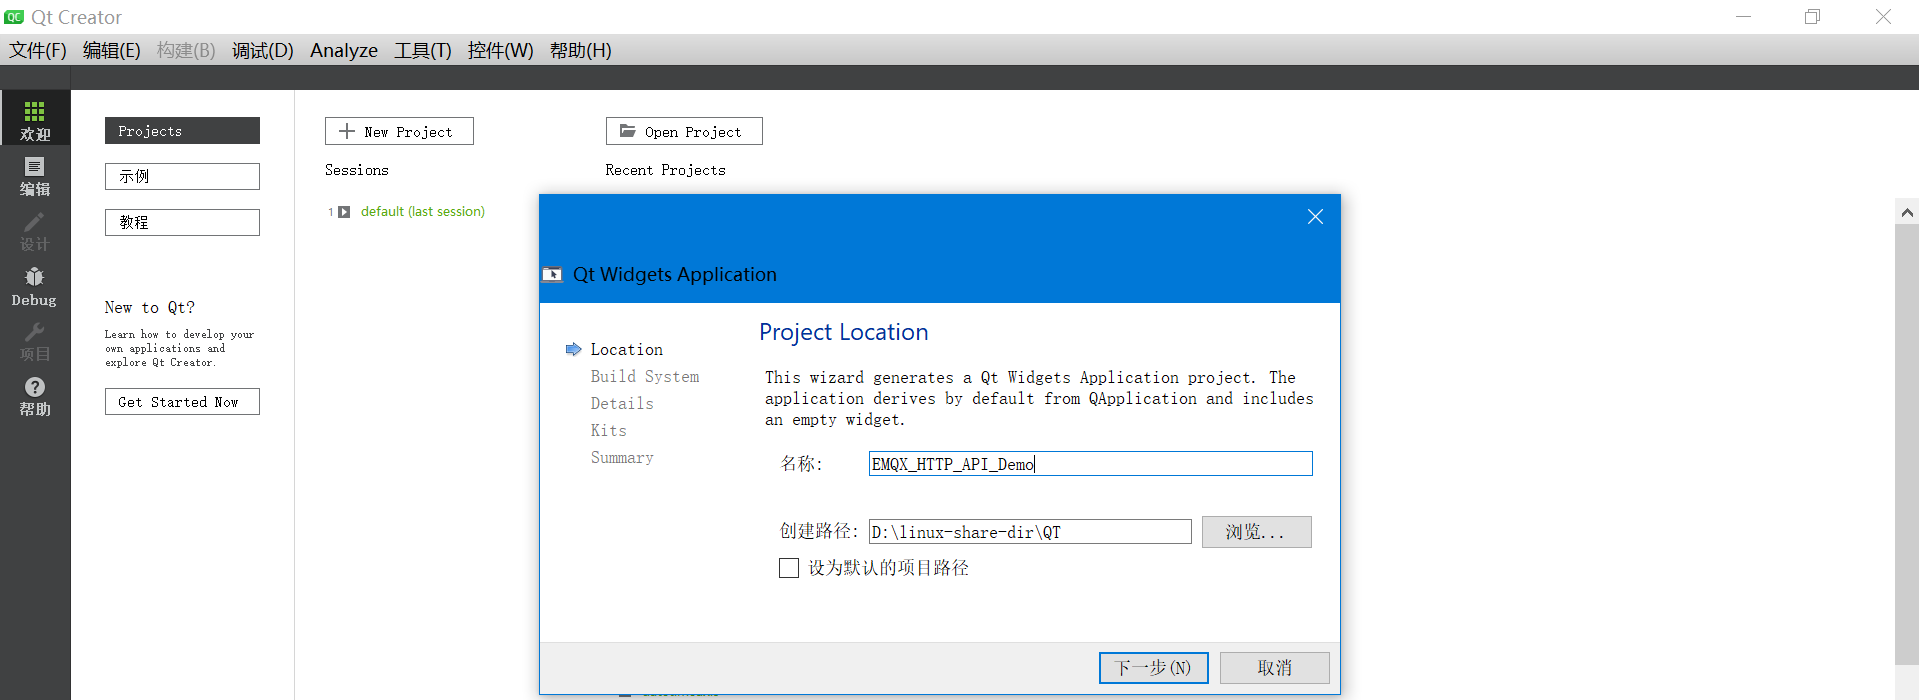
Task: Click the 浏览... browse button
Action: (x=1256, y=532)
